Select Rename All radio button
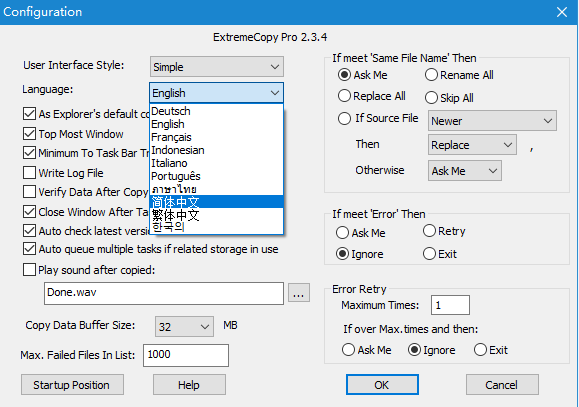The width and height of the screenshot is (579, 407). (431, 75)
